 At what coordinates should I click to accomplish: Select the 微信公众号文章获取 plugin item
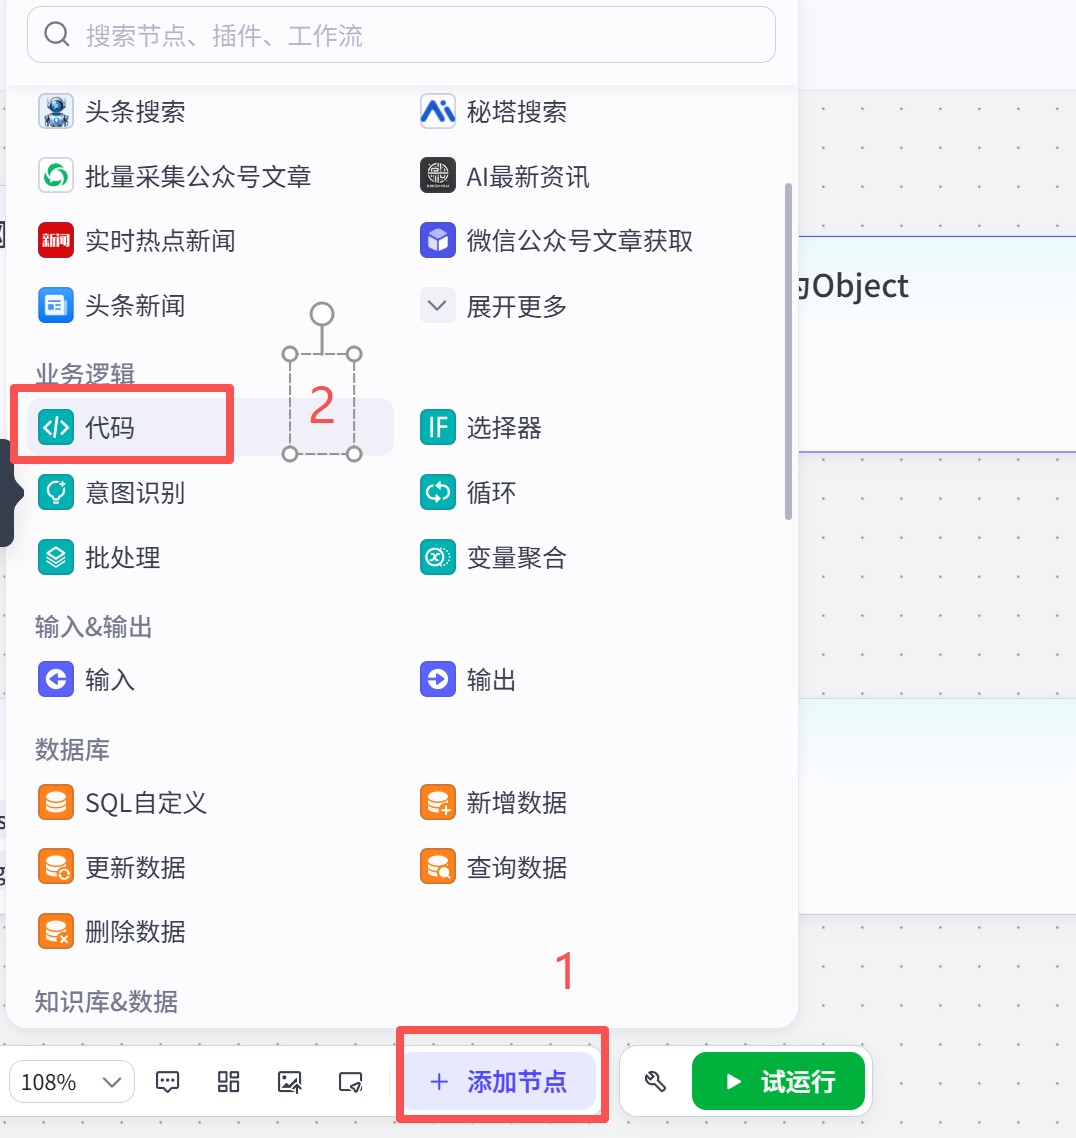[578, 241]
